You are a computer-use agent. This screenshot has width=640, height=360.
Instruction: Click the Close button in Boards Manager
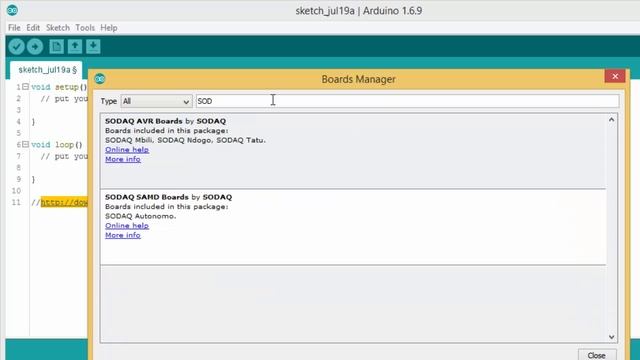point(597,355)
